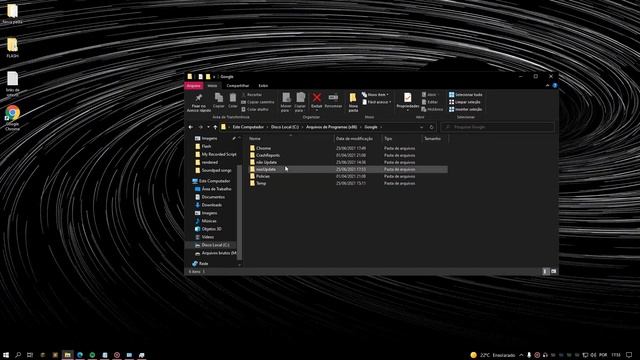Click the Histórico command in ribbon
This screenshot has width=640, height=360.
coord(432,109)
